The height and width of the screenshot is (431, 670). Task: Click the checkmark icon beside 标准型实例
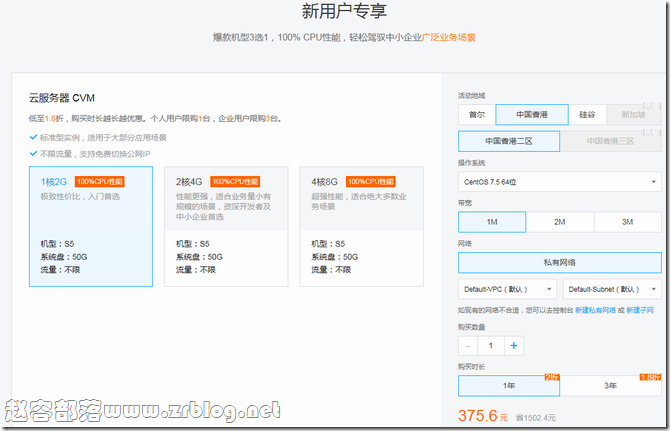click(33, 137)
